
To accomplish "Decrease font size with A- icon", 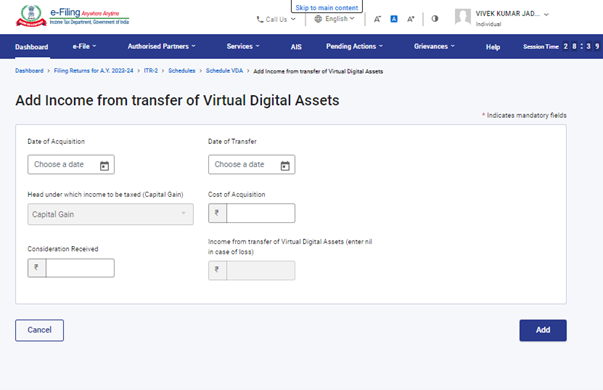I will (x=377, y=19).
